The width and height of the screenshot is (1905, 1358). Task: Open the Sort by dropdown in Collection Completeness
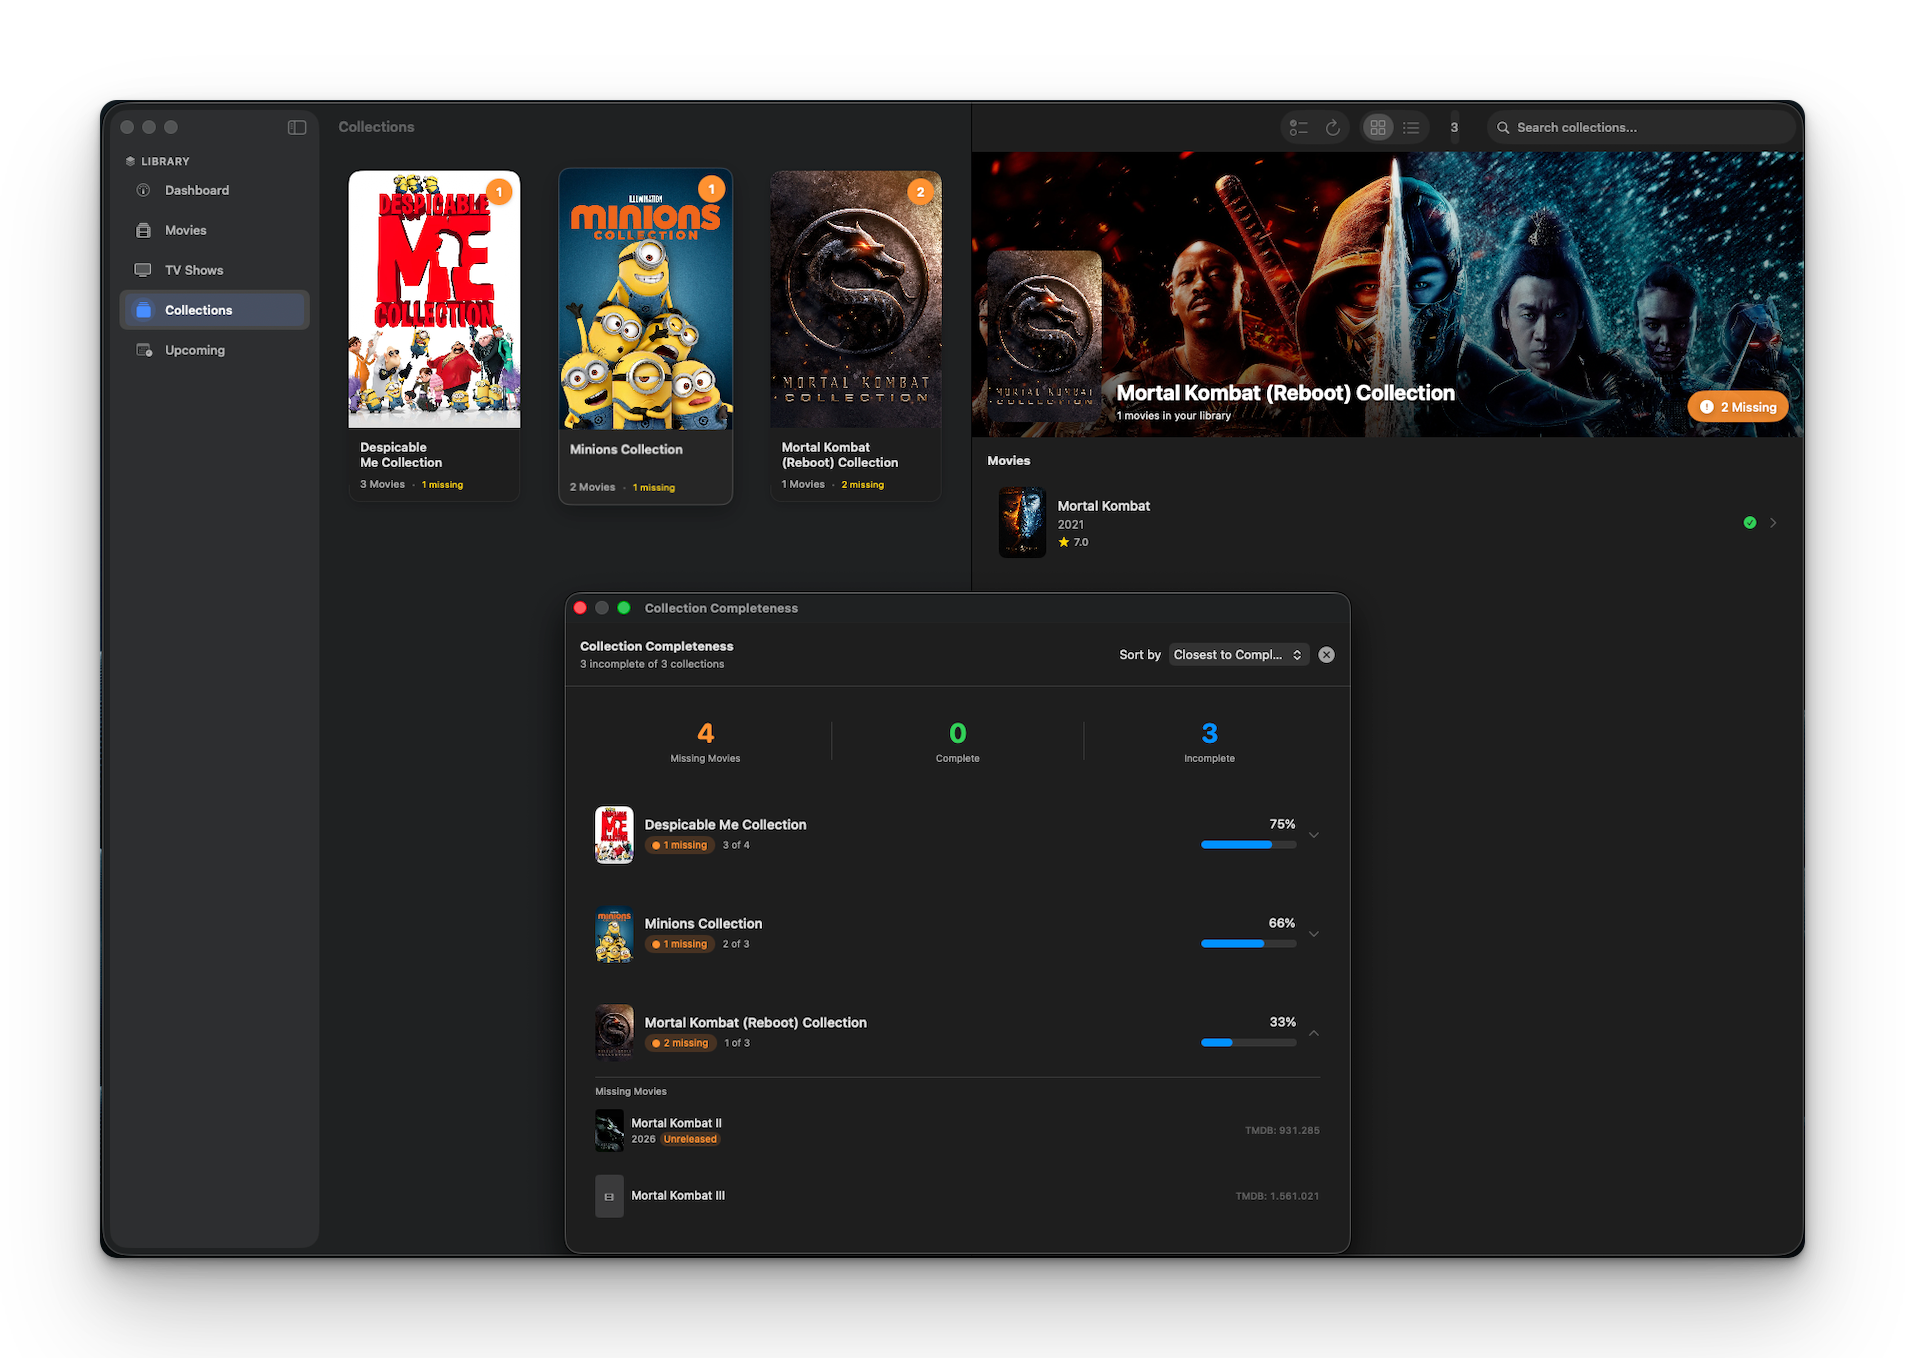1238,654
